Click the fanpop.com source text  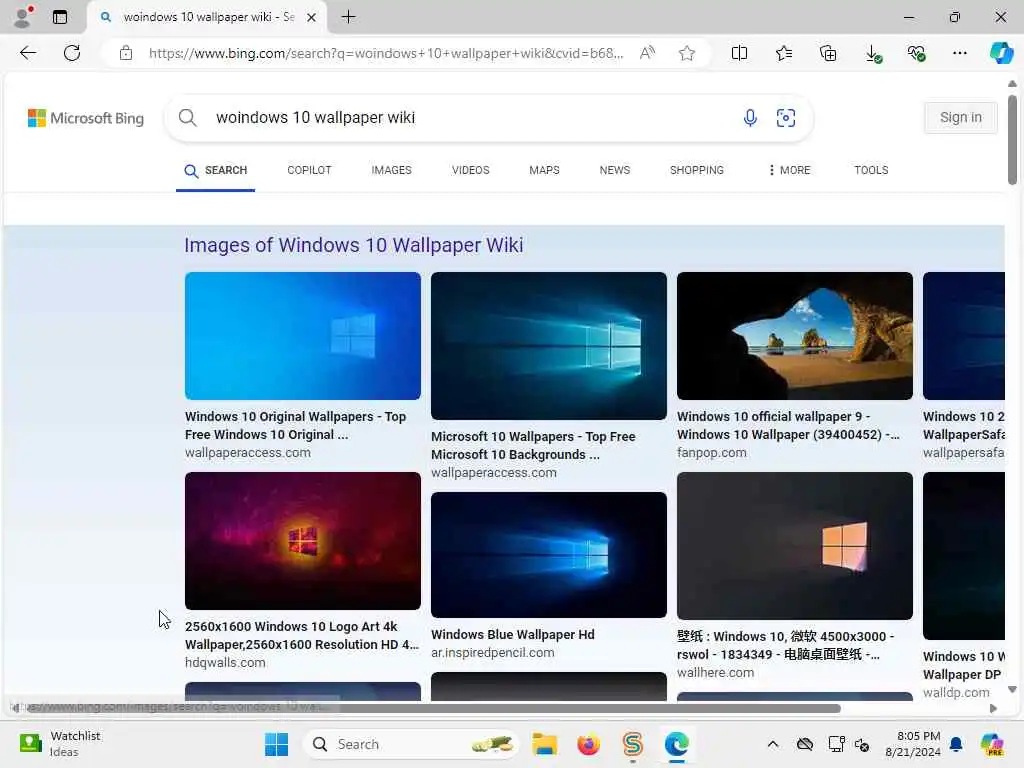pyautogui.click(x=711, y=453)
